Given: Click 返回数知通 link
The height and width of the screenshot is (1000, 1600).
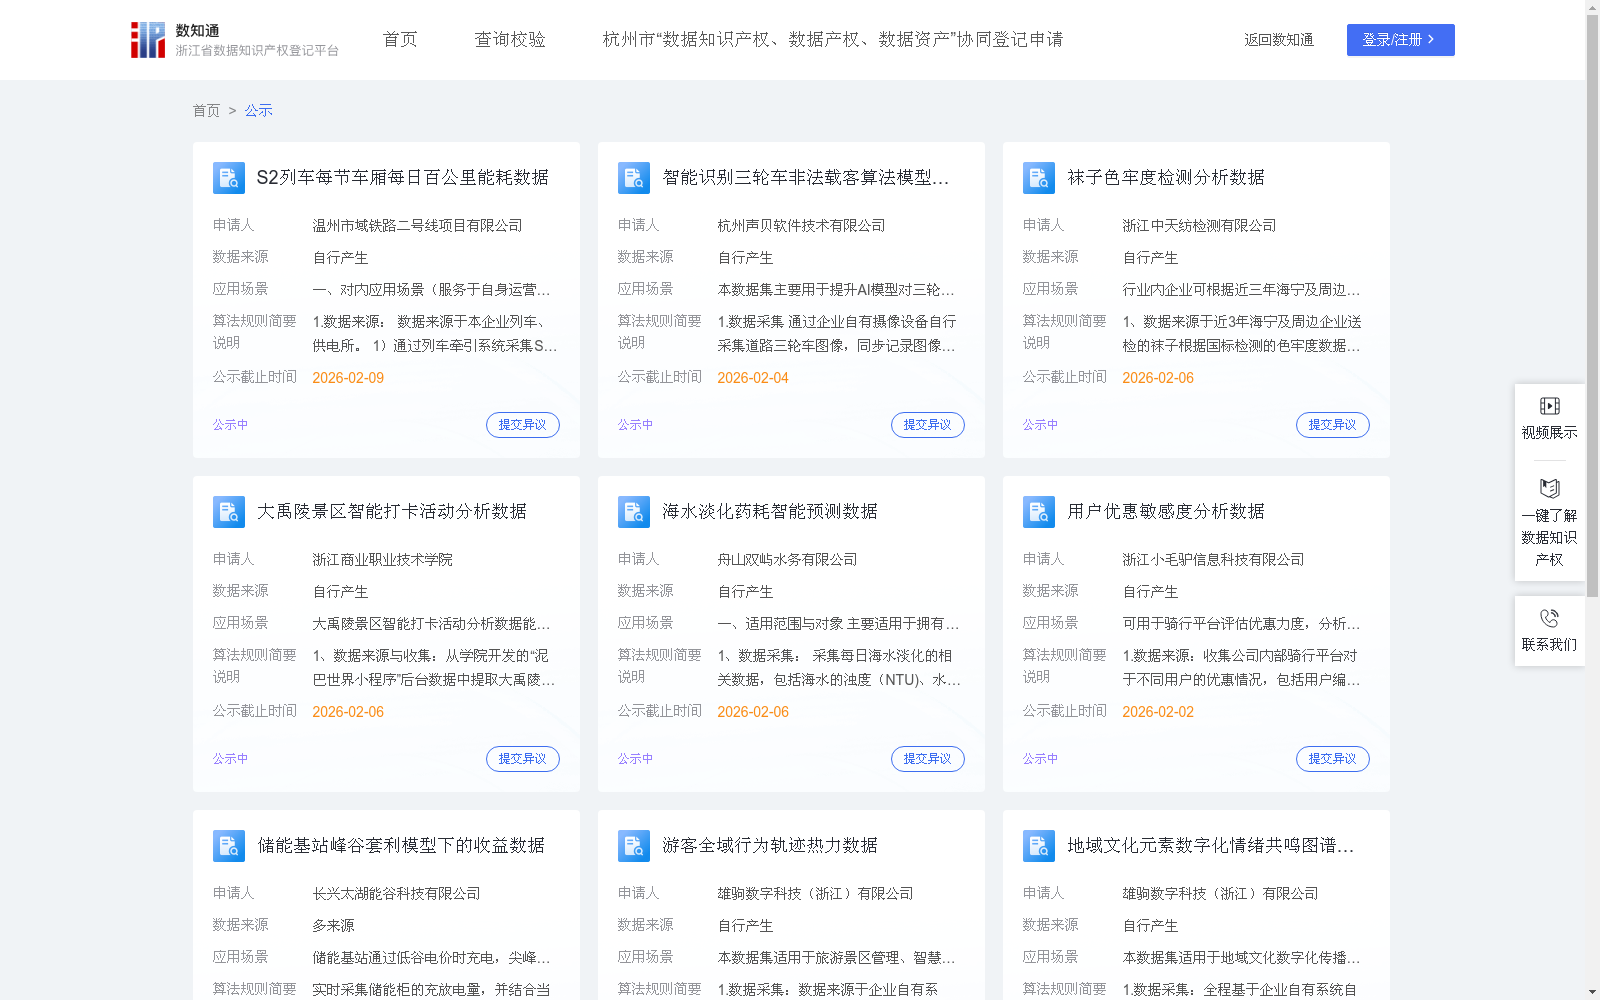Looking at the screenshot, I should pos(1279,40).
